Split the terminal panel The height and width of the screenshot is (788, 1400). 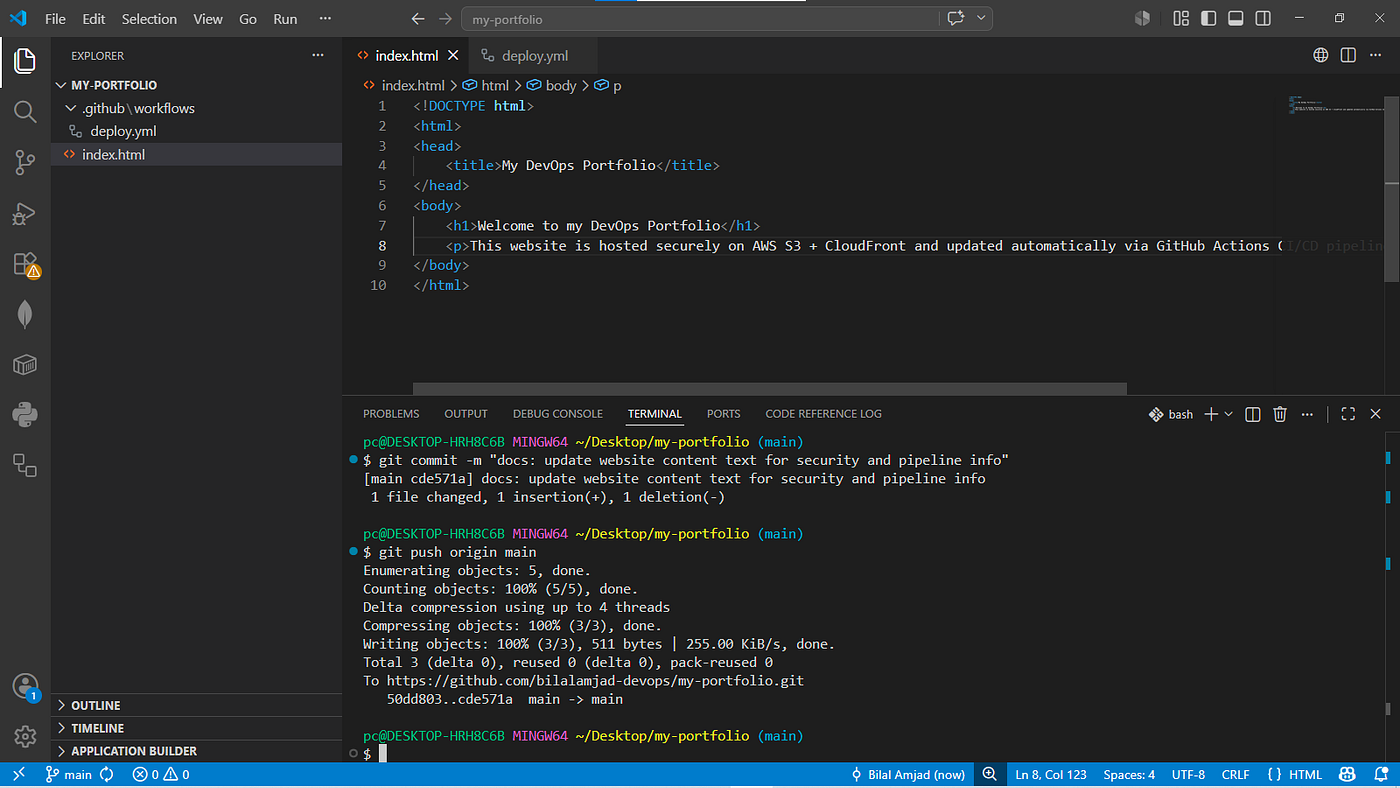coord(1252,414)
